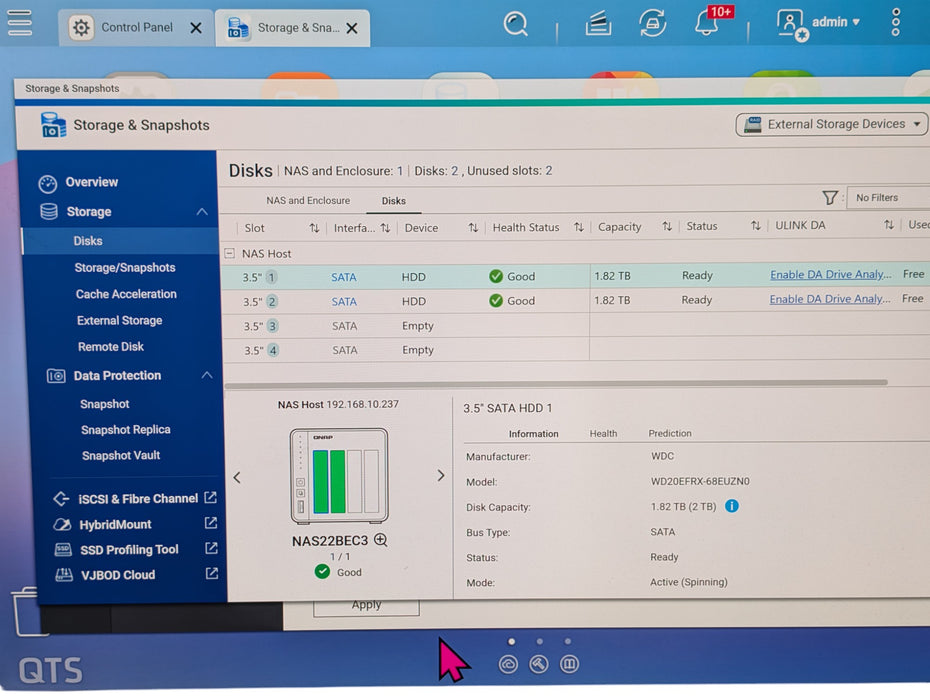Select the NAS22BEC3 enclosure thumbnail
This screenshot has width=930, height=700.
click(x=339, y=476)
